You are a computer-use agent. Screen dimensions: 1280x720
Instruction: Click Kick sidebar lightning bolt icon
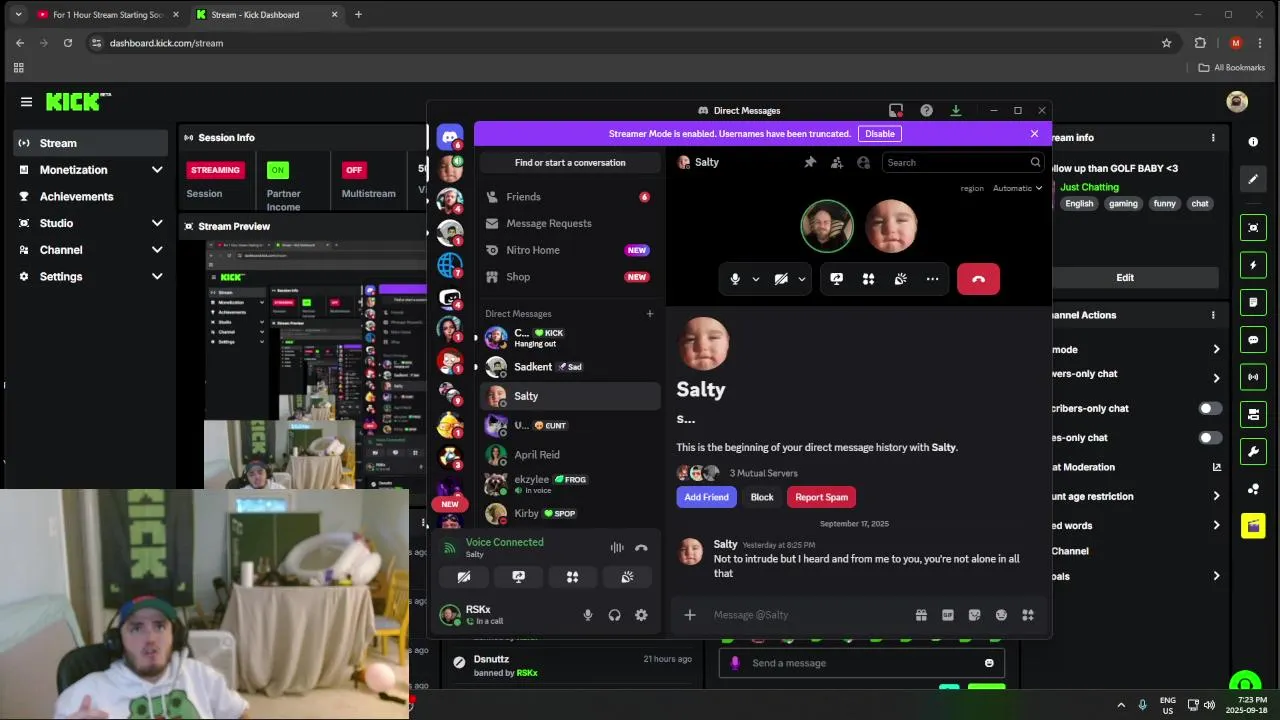pos(1253,265)
